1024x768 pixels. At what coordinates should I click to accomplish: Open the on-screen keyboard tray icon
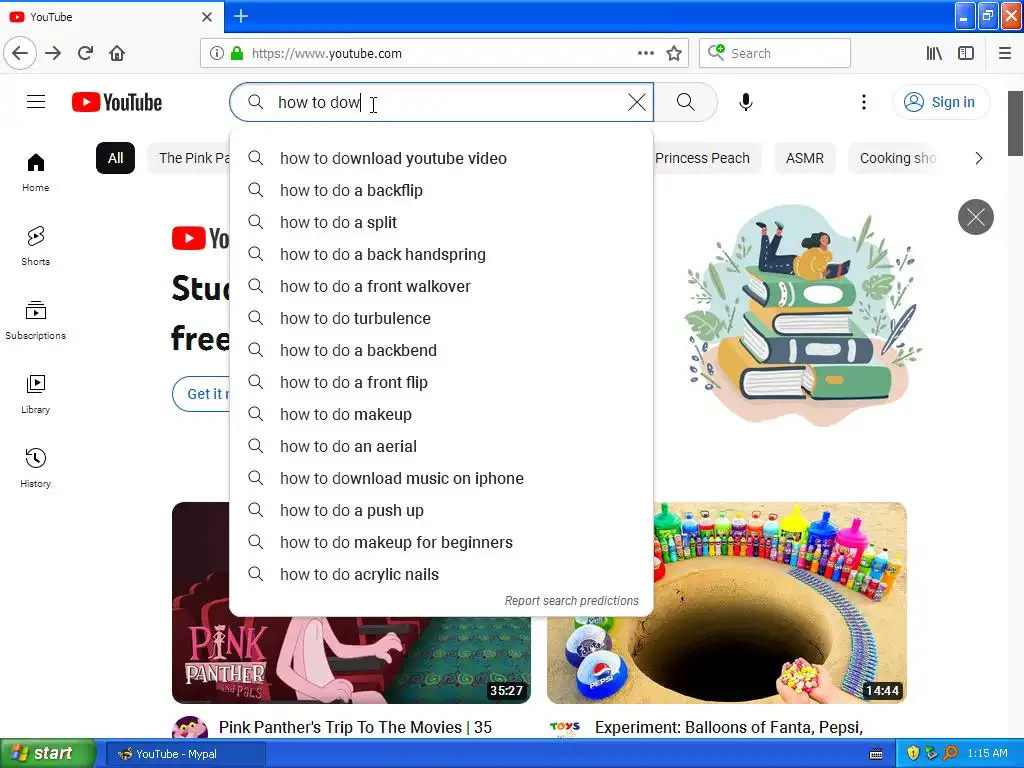click(876, 754)
